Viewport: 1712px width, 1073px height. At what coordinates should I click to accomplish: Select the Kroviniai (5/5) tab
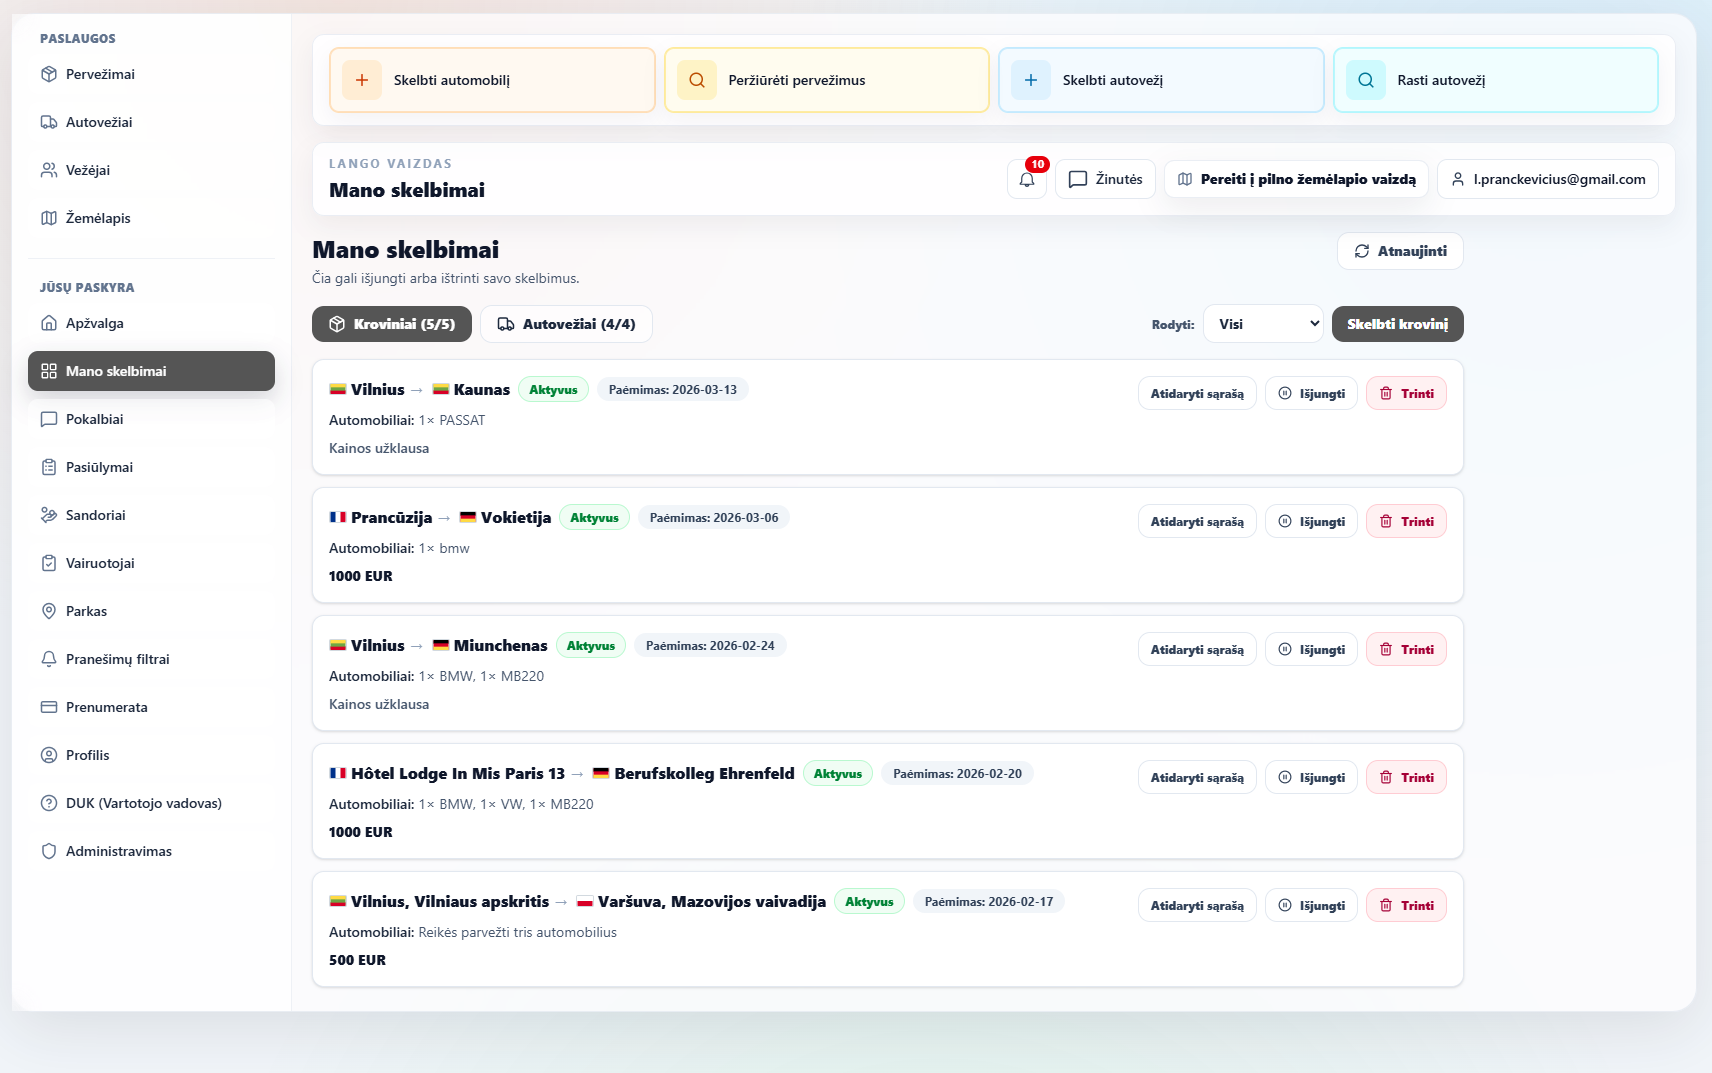point(392,324)
